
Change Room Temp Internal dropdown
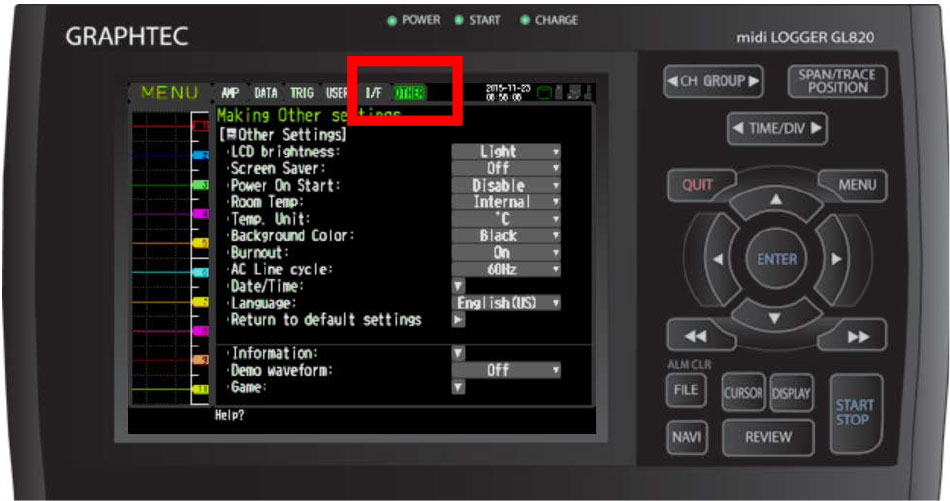tap(506, 202)
